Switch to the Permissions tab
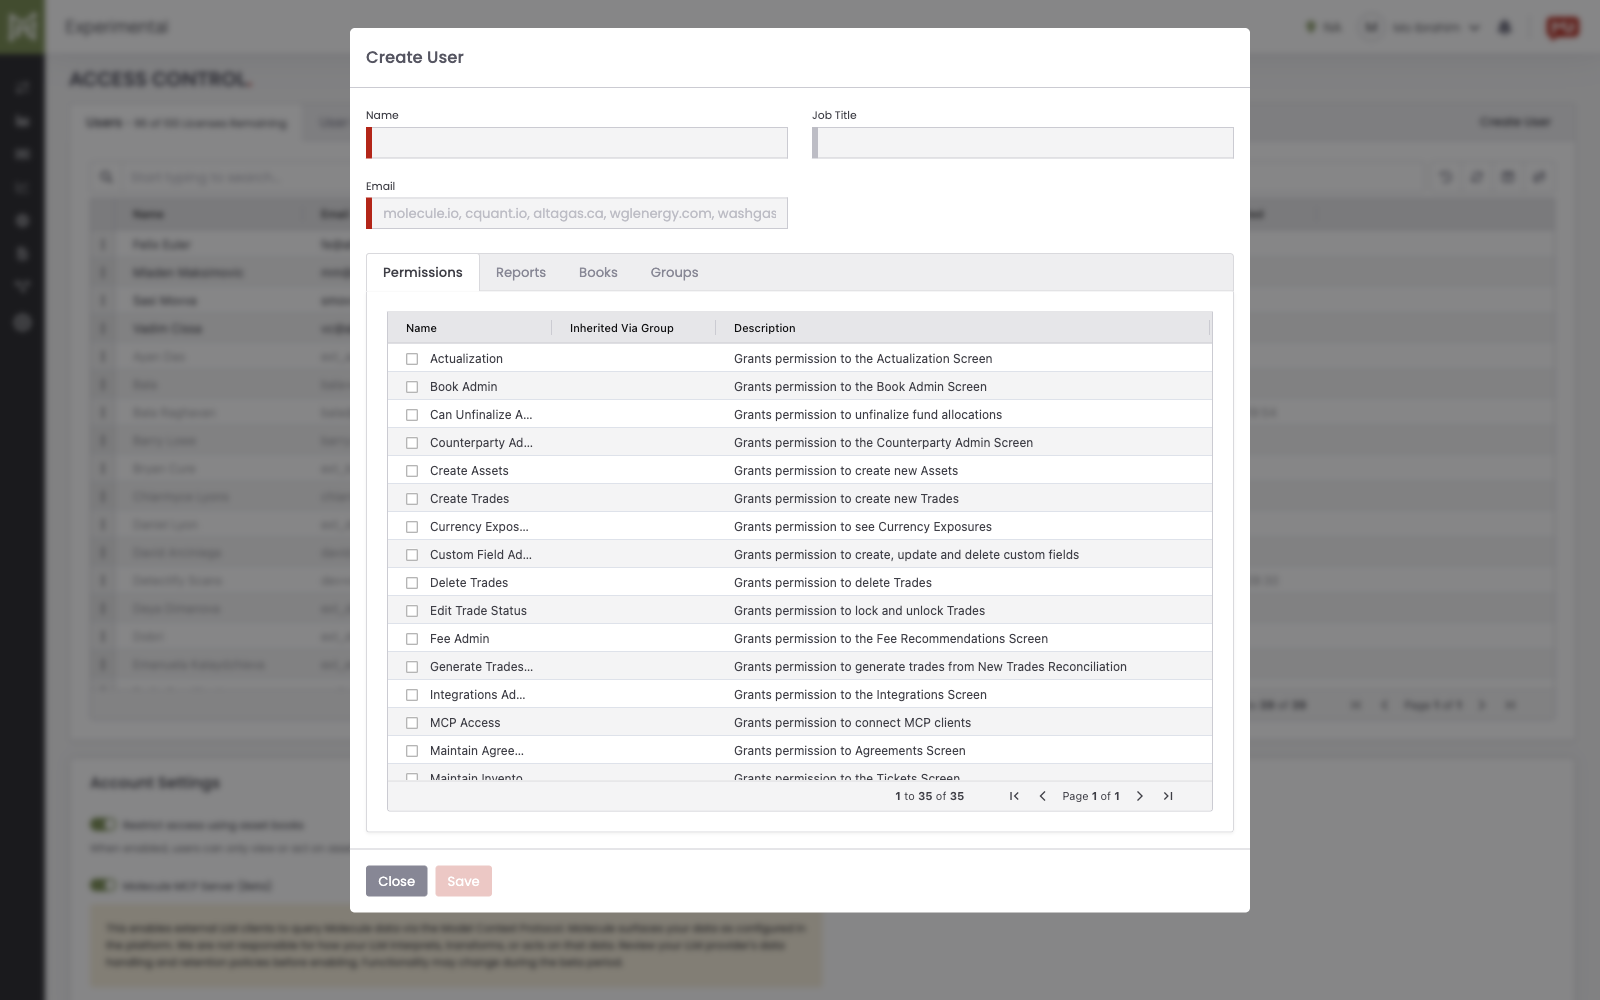The height and width of the screenshot is (1000, 1600). click(423, 272)
